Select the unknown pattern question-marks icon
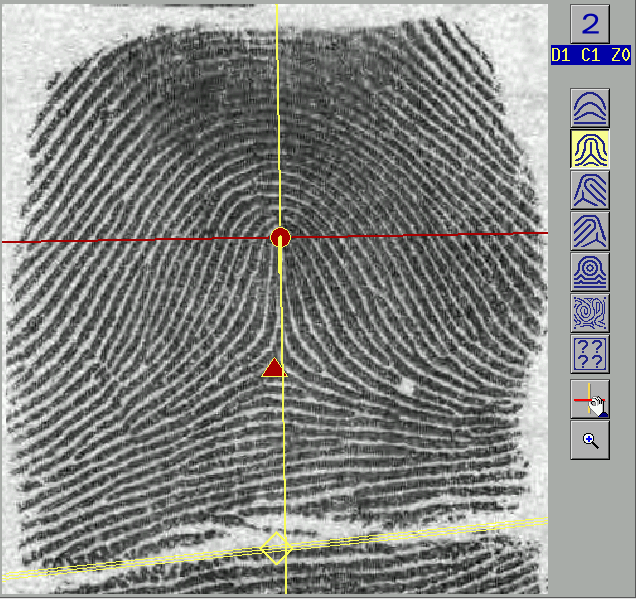The image size is (636, 599). click(x=590, y=354)
